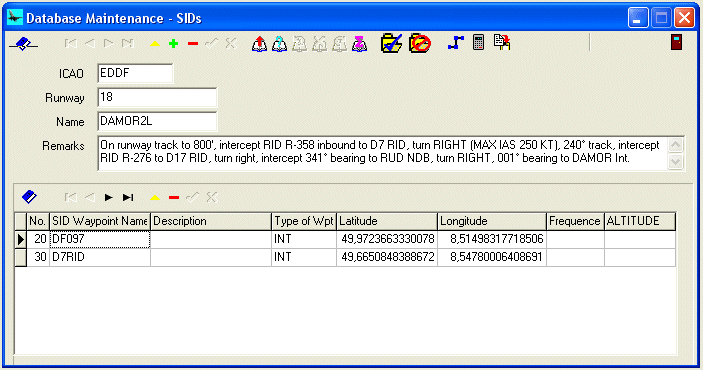Click the Frequence cell in DF097 row

coord(575,239)
